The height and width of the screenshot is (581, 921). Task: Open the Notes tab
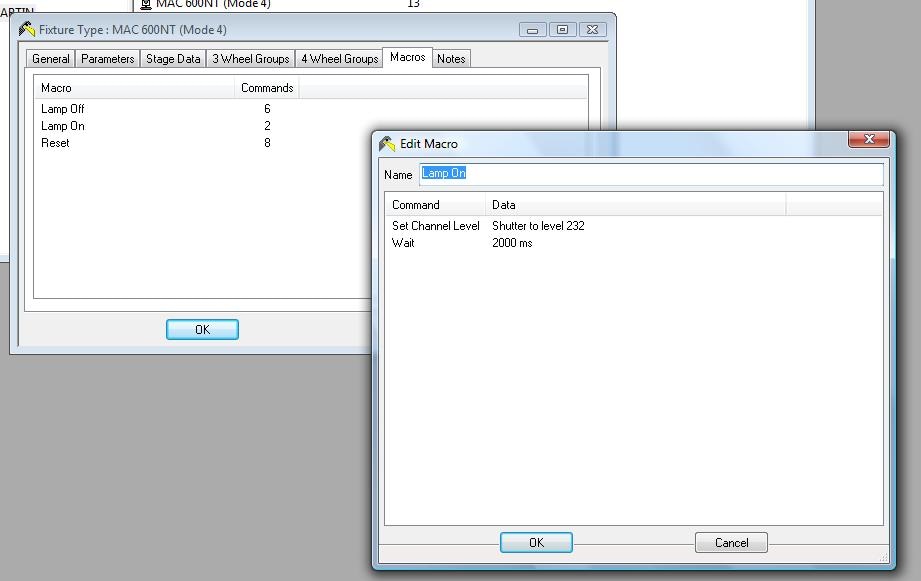pos(451,59)
